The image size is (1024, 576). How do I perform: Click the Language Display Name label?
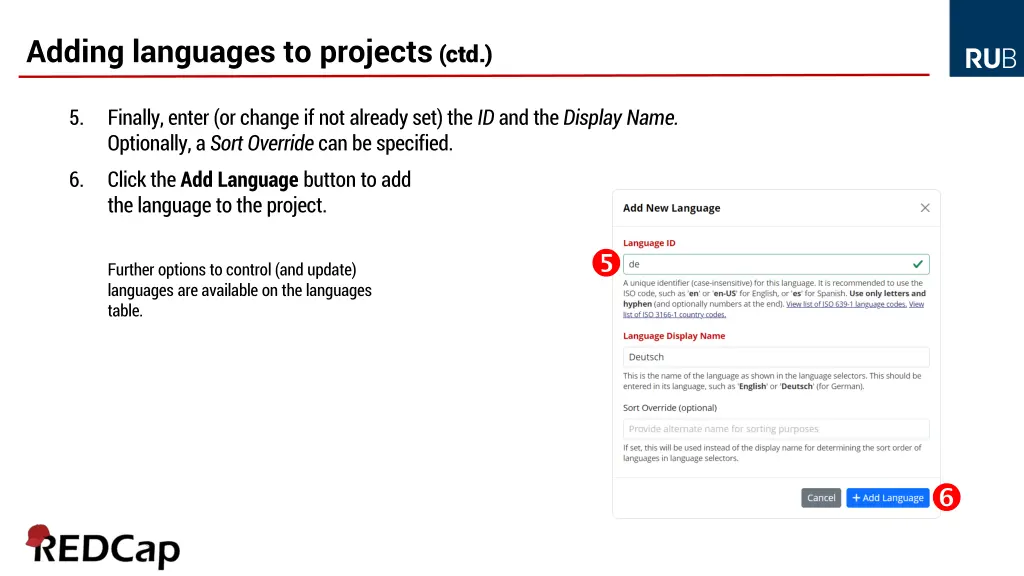coord(674,336)
